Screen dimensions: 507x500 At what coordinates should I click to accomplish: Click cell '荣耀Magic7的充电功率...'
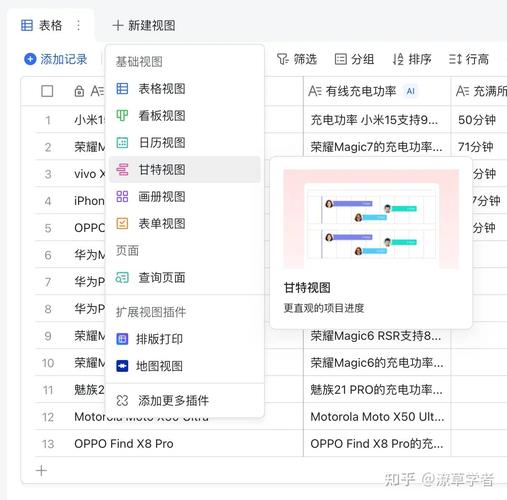pos(377,147)
